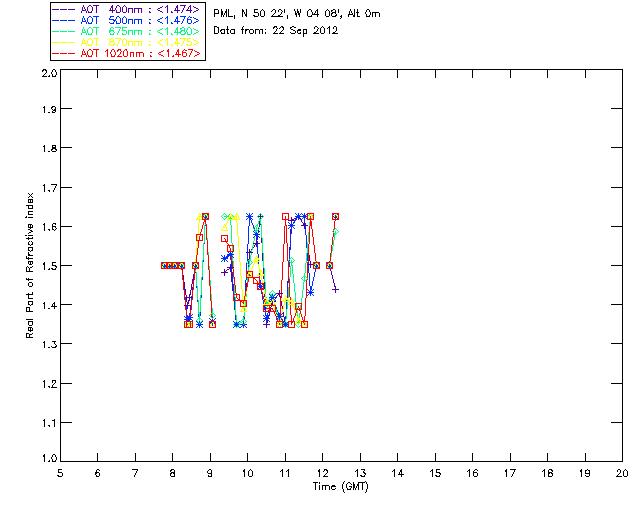Click the 1.7 tick label on y-axis
The width and height of the screenshot is (640, 512).
click(48, 189)
